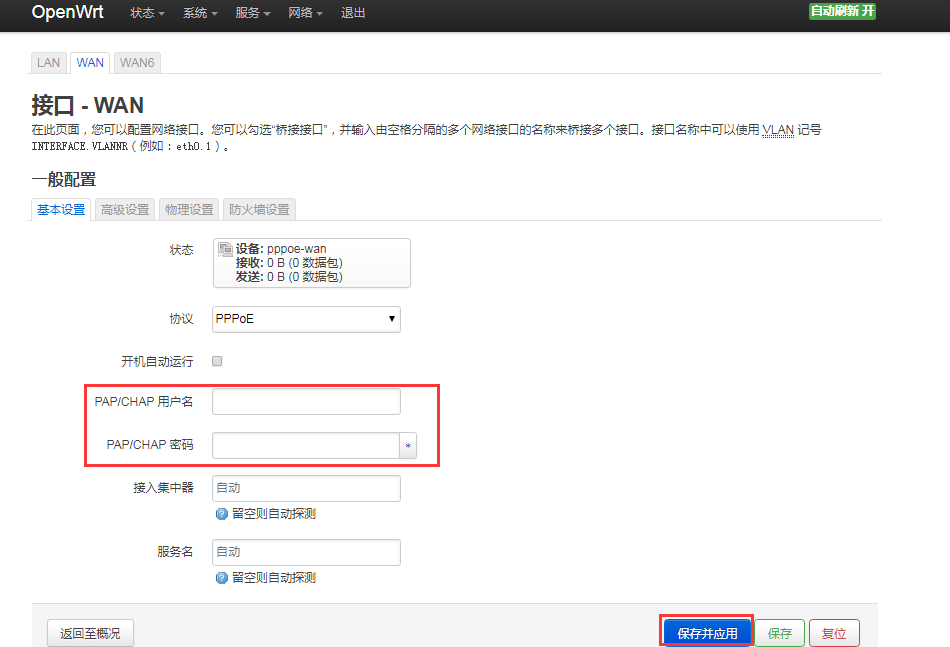Toggle the 自动刷新 开 indicator

[x=842, y=12]
